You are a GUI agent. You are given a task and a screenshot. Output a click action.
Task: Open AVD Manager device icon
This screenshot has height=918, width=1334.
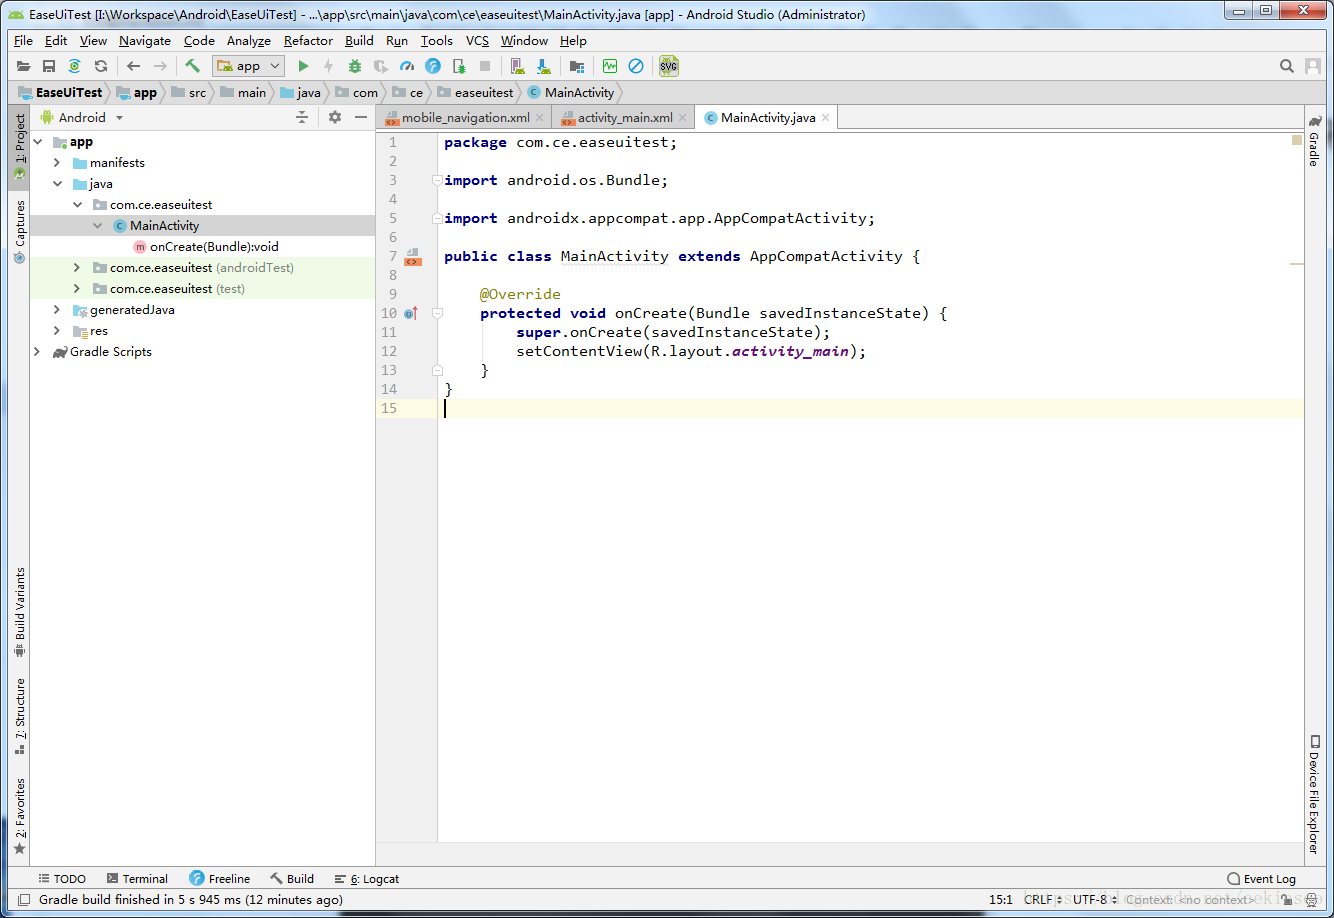pyautogui.click(x=518, y=66)
